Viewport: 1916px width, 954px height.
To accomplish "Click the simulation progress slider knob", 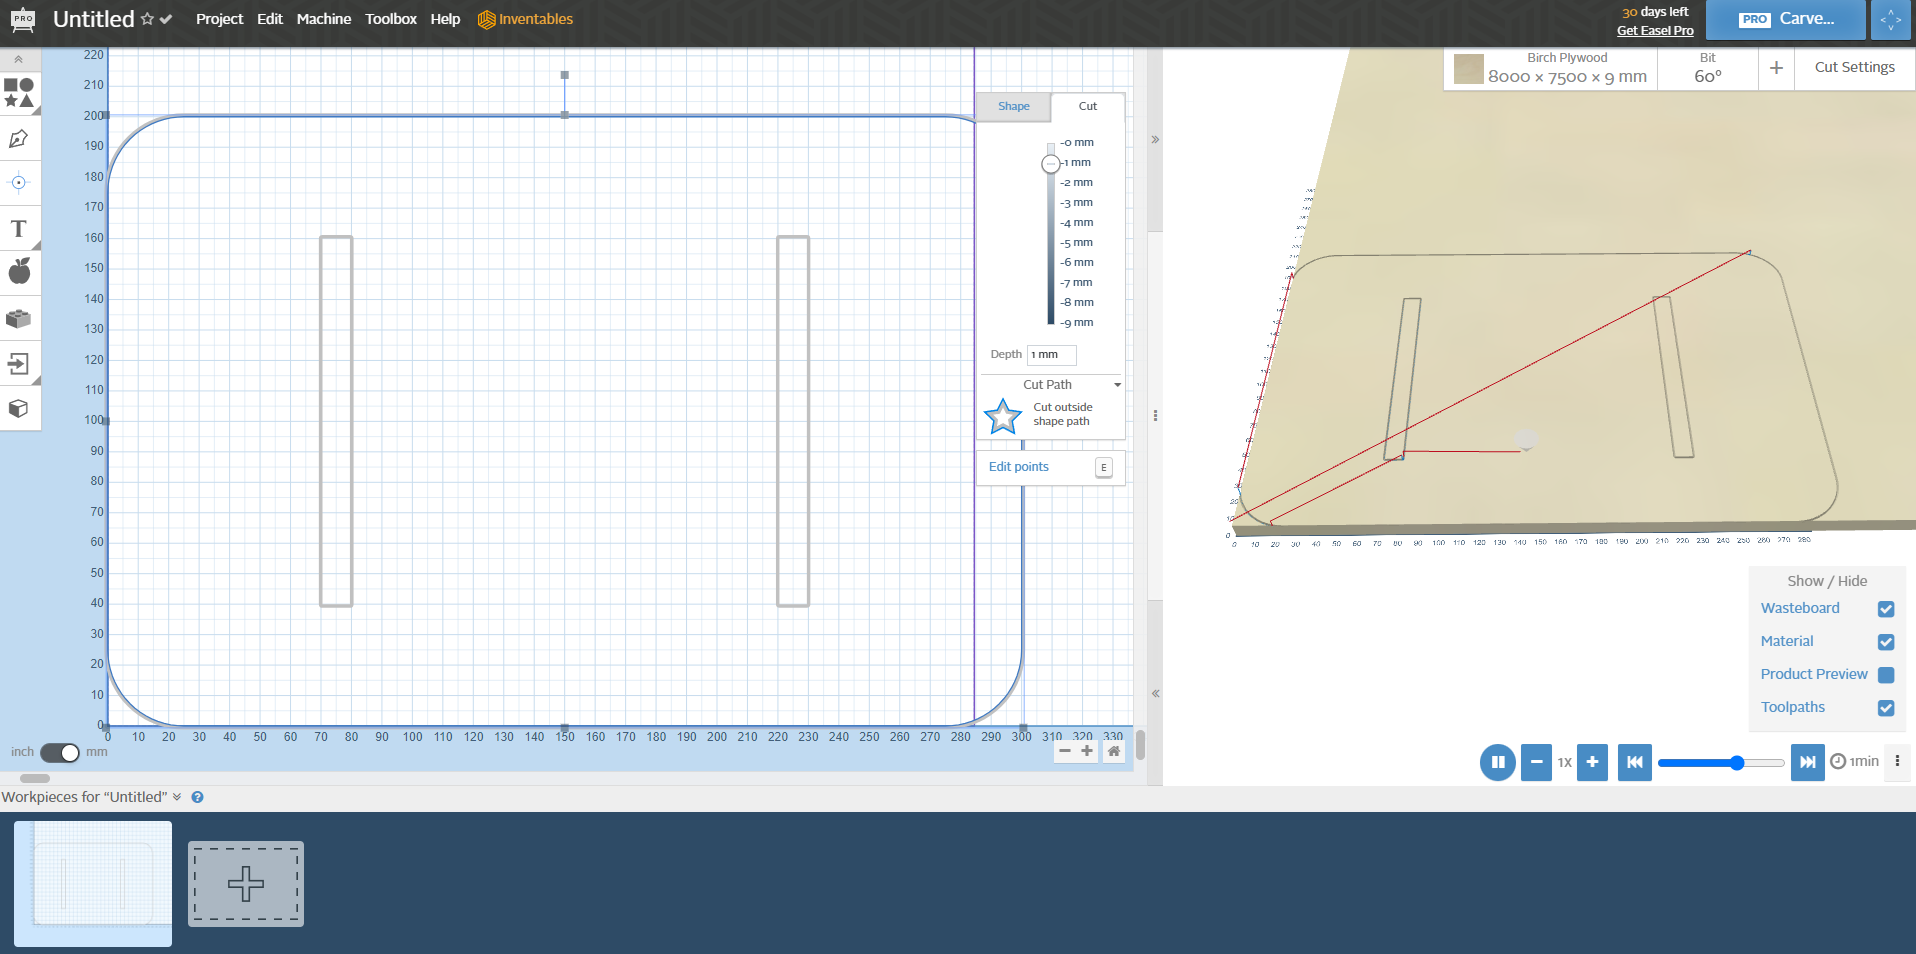I will [x=1737, y=763].
